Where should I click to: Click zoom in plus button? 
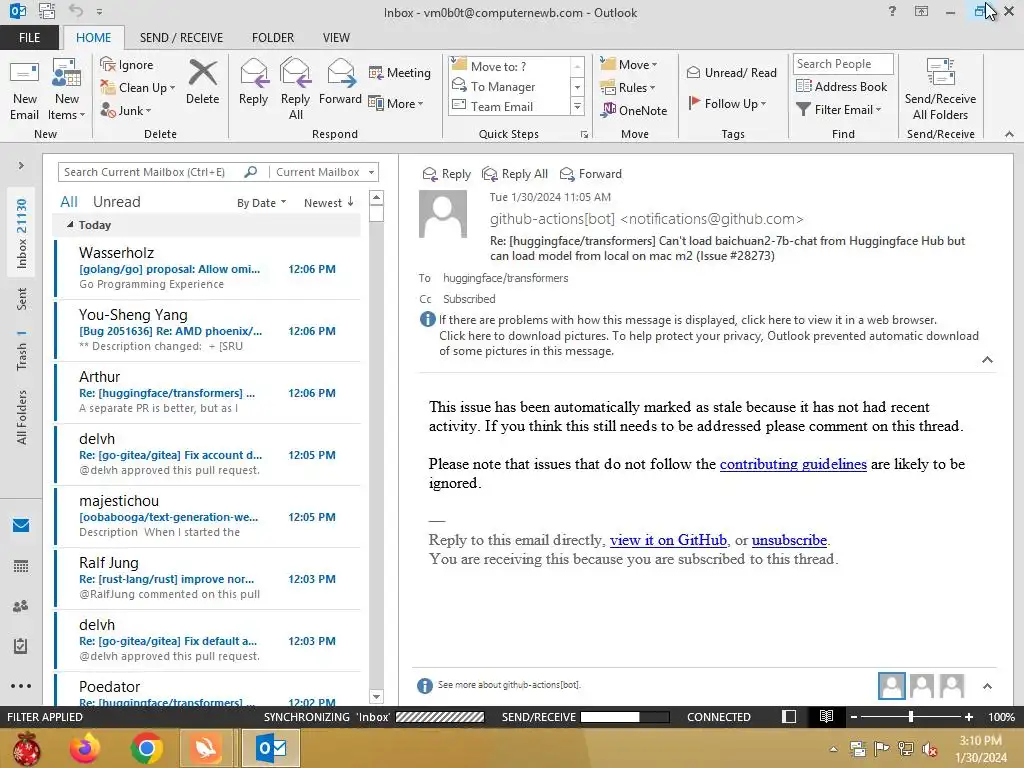pos(968,717)
